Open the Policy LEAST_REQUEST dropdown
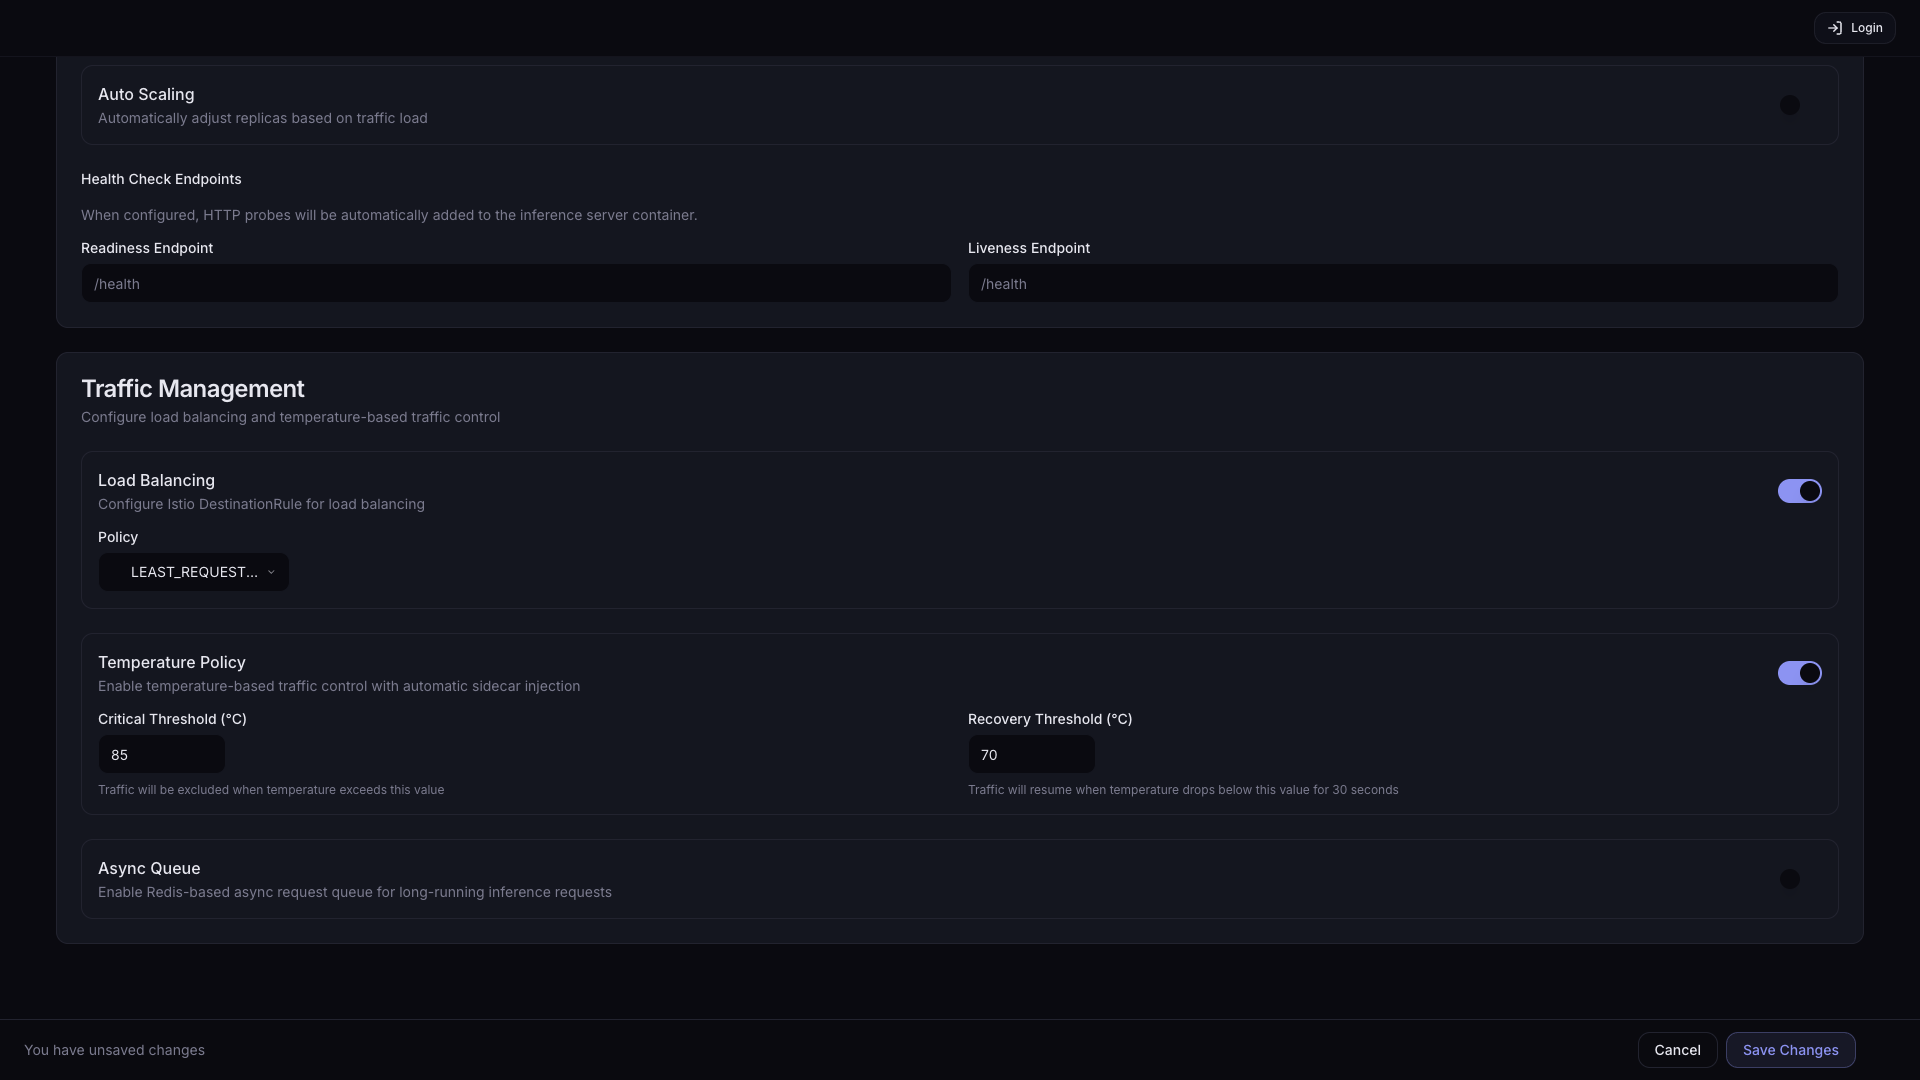Image resolution: width=1920 pixels, height=1080 pixels. point(194,572)
